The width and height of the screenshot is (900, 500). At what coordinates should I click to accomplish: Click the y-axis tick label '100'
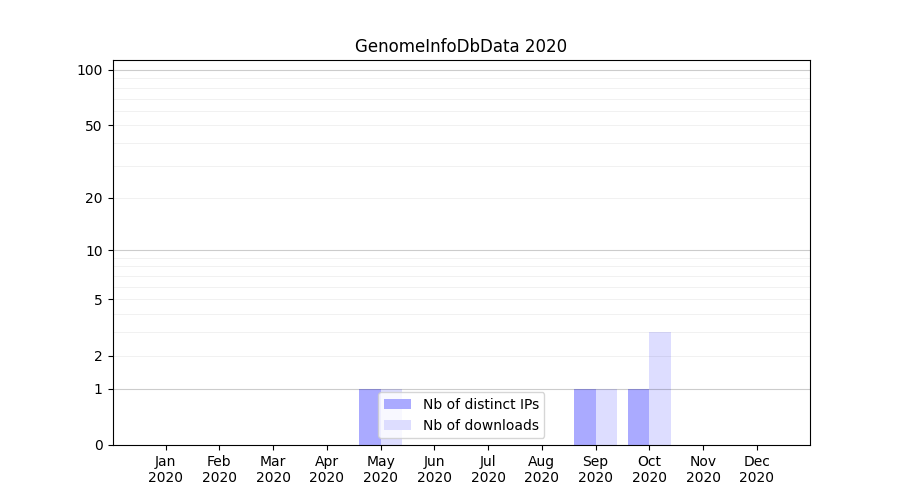(x=90, y=70)
